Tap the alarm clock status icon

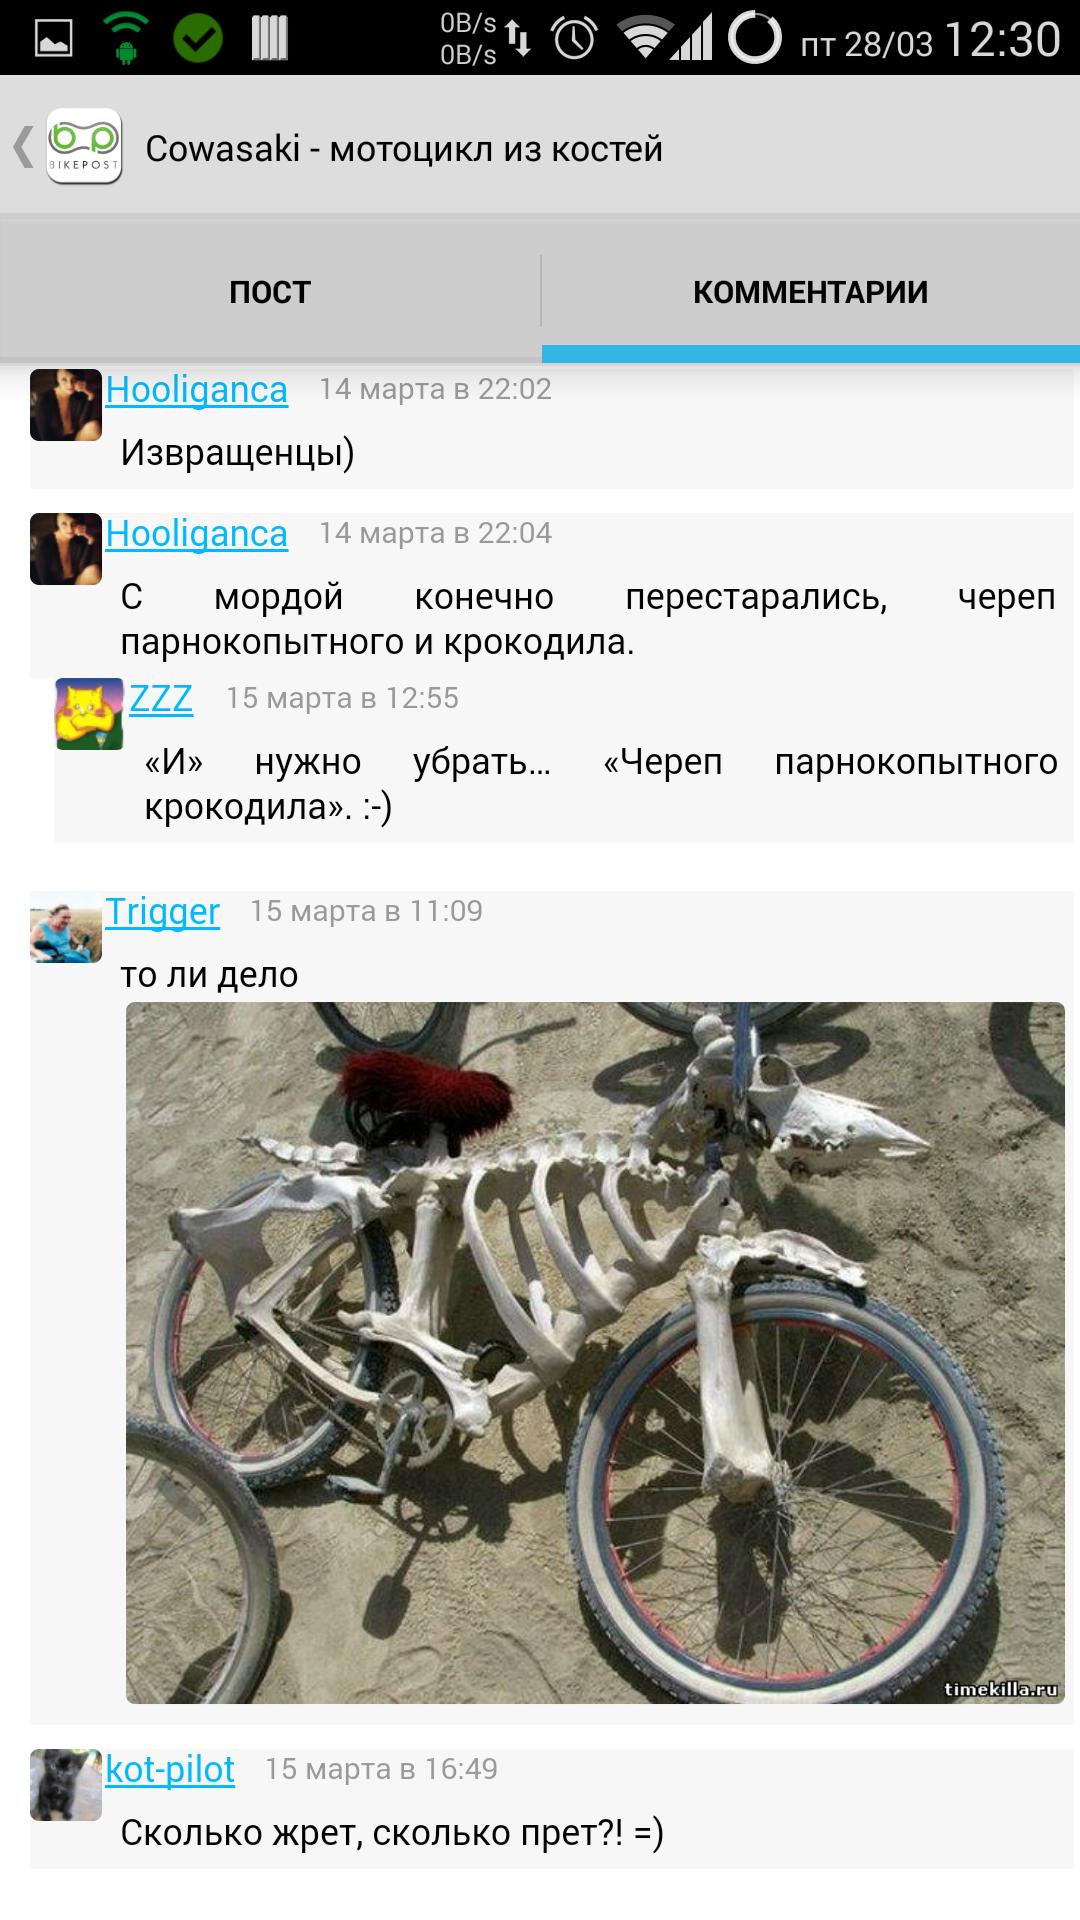574,38
